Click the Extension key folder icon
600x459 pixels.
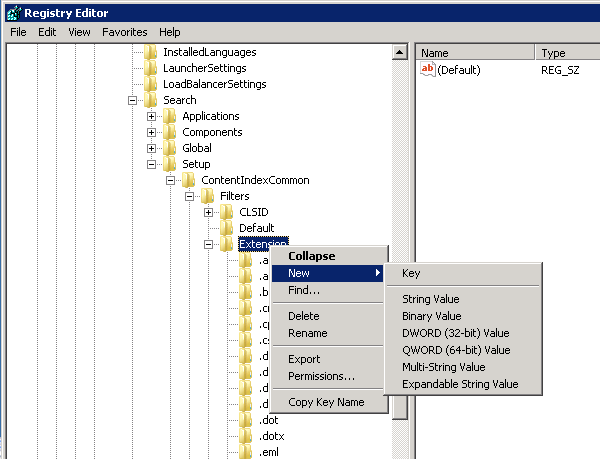coord(227,244)
